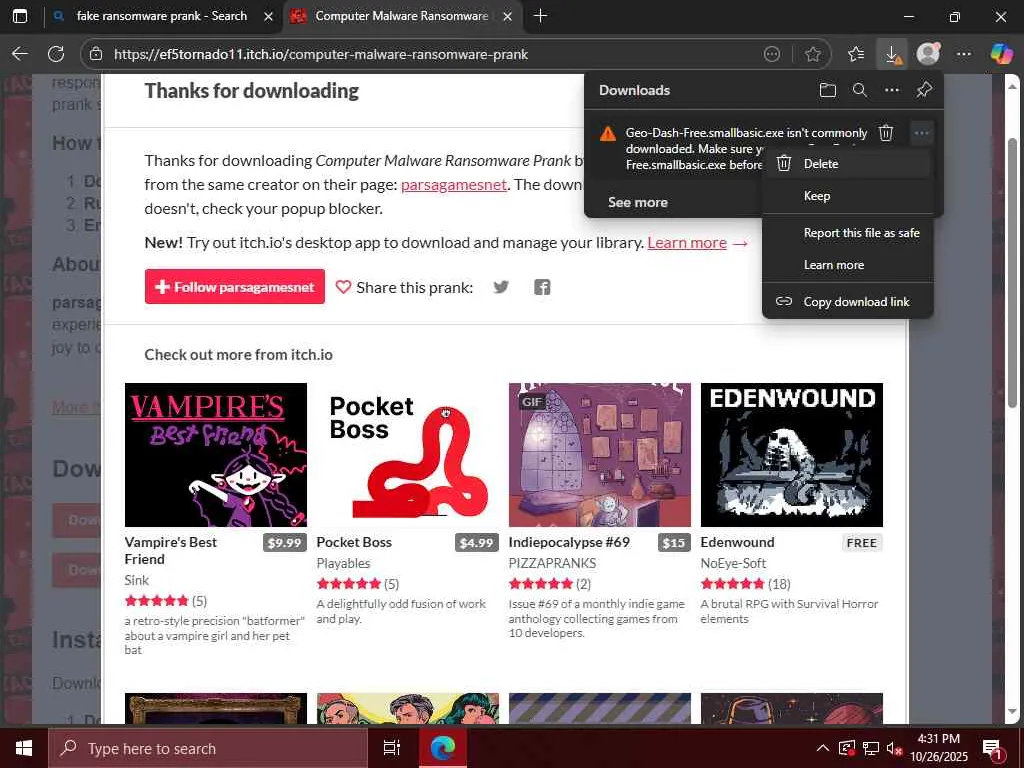Launch Copilot from the toolbar
1024x768 pixels.
pyautogui.click(x=1001, y=54)
